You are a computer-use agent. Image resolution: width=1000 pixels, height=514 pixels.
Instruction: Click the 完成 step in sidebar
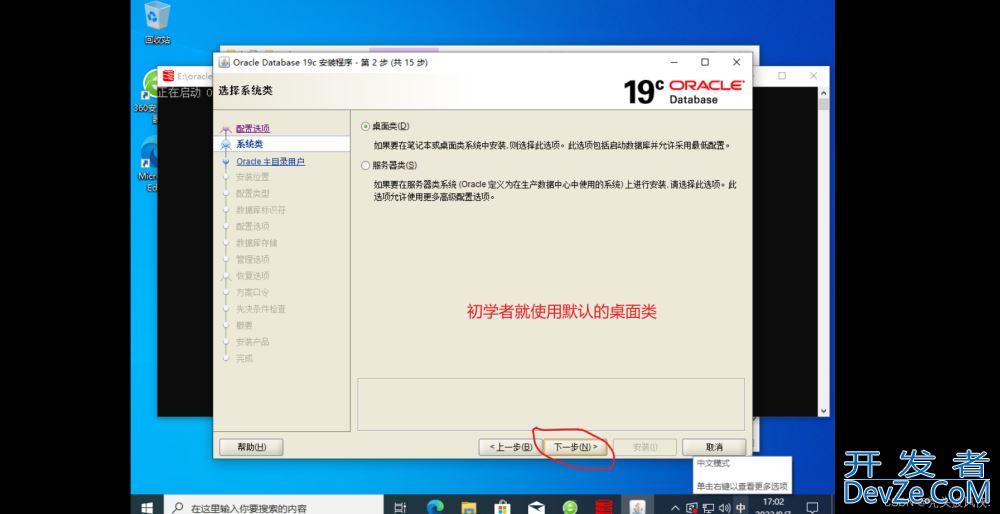[244, 358]
